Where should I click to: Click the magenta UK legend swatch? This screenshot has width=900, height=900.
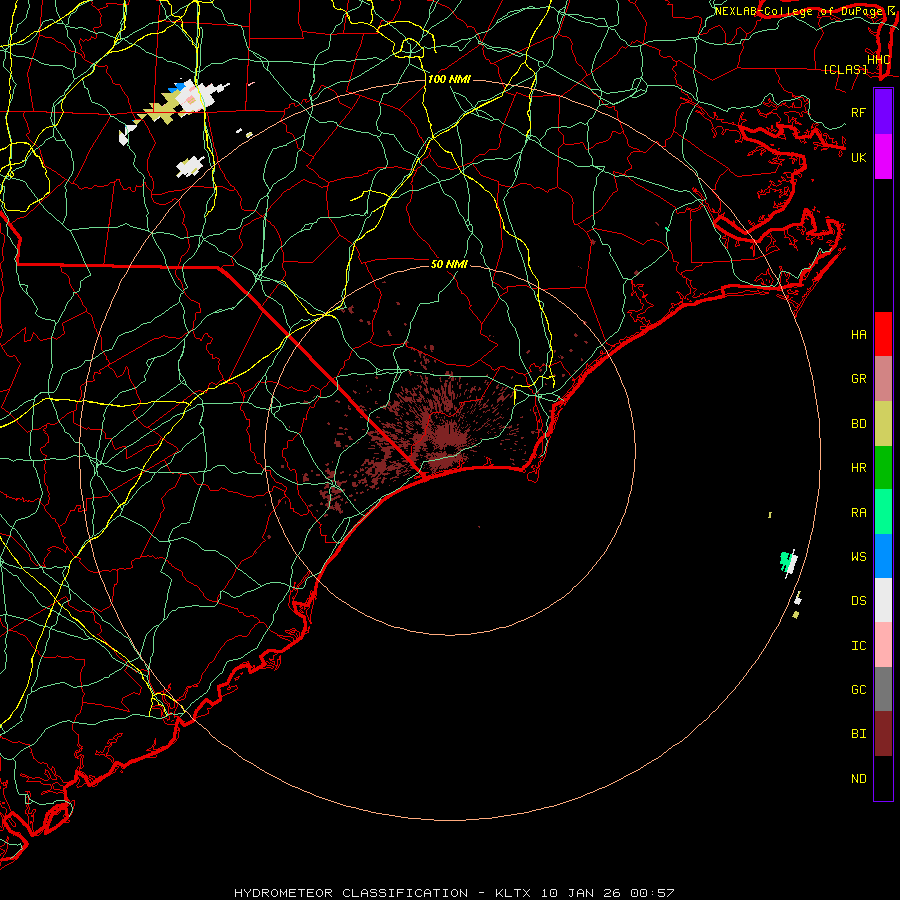point(883,157)
